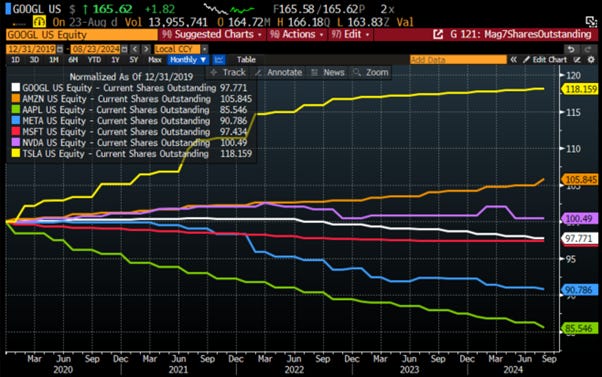Click the orange 105.845 AMZN axis label
The height and width of the screenshot is (377, 602).
(x=581, y=179)
